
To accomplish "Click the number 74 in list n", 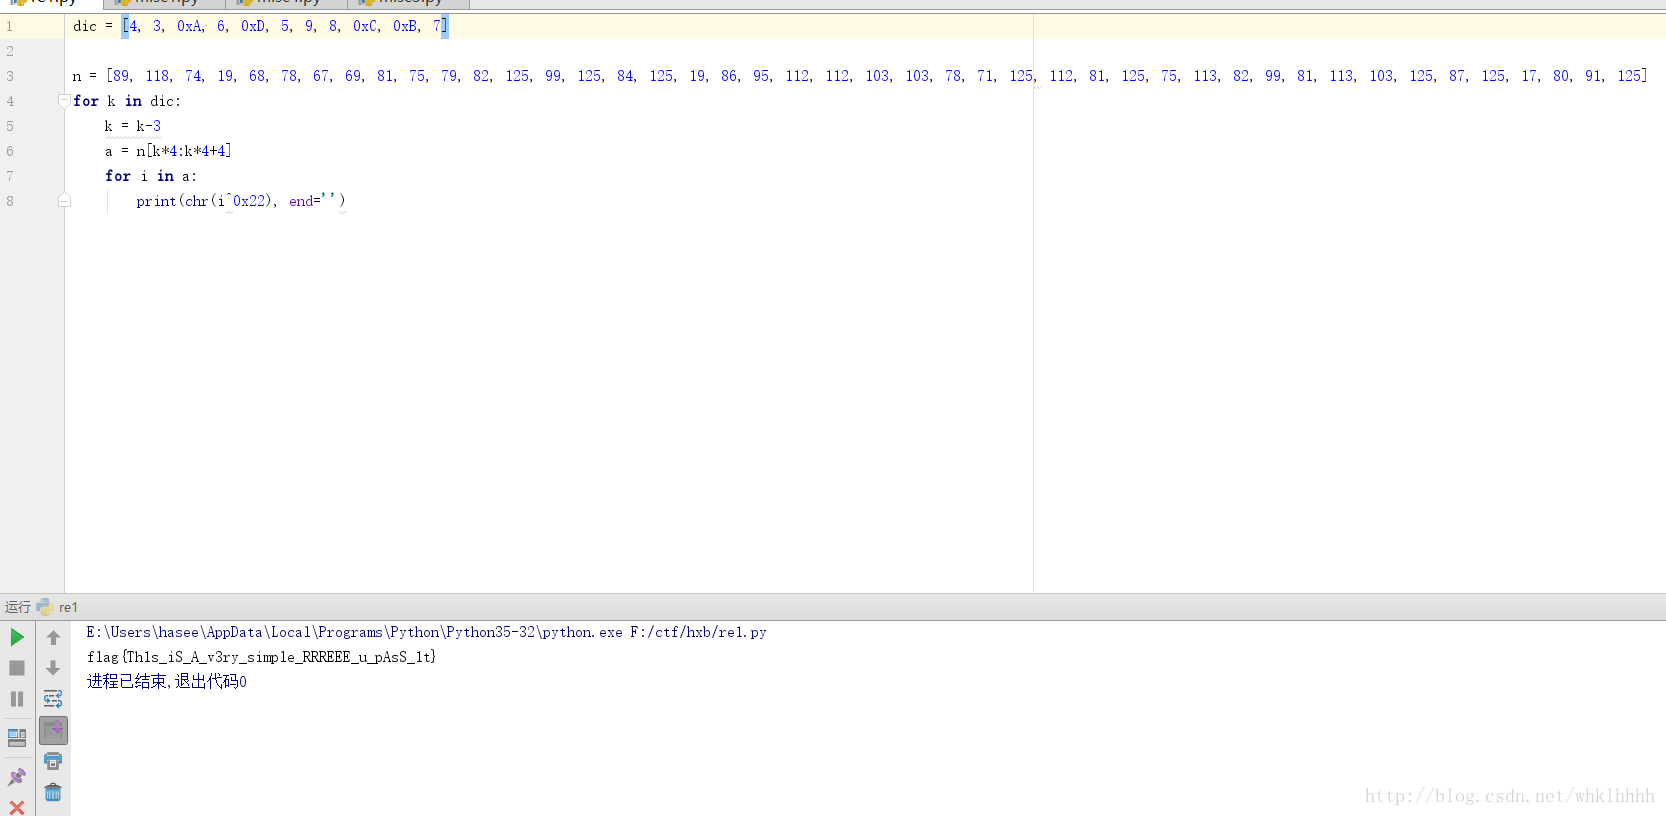I will 193,76.
